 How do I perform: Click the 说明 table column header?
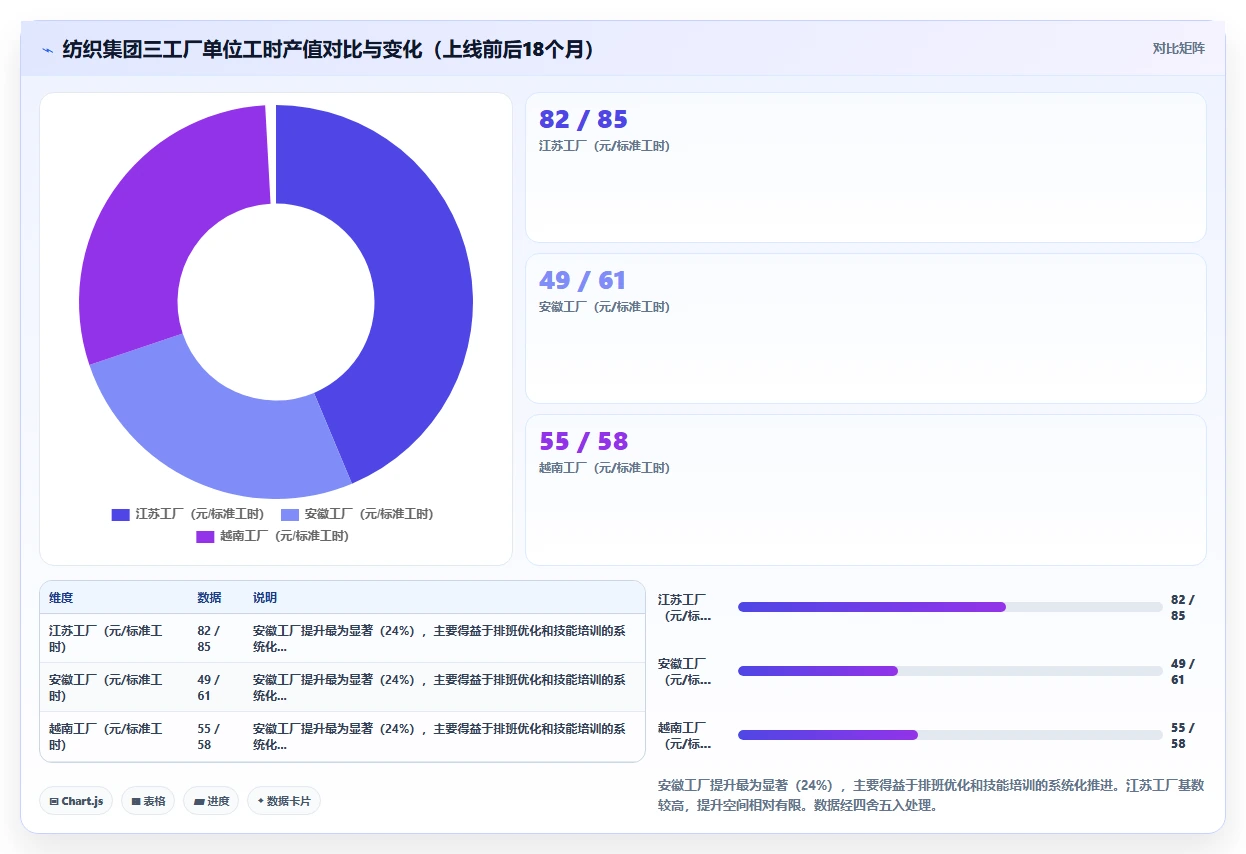click(445, 598)
